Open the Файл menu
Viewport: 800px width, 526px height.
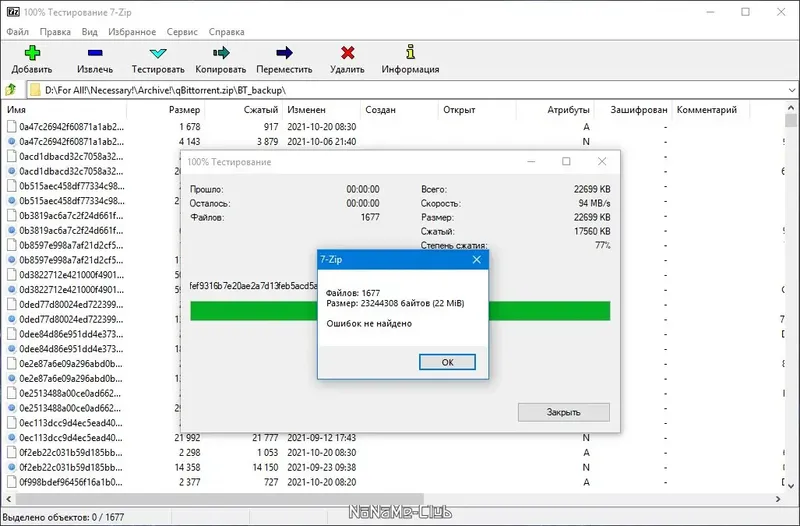(18, 32)
